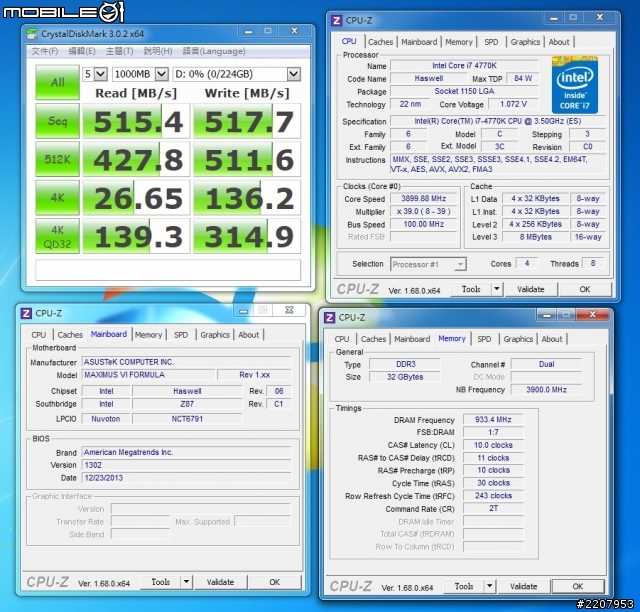Open the 1000MB test size dropdown

[x=140, y=74]
